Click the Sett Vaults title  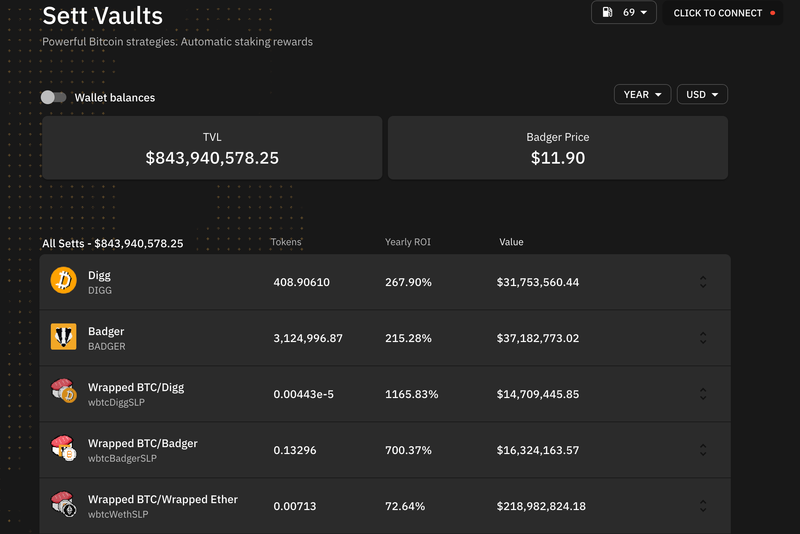click(x=103, y=16)
